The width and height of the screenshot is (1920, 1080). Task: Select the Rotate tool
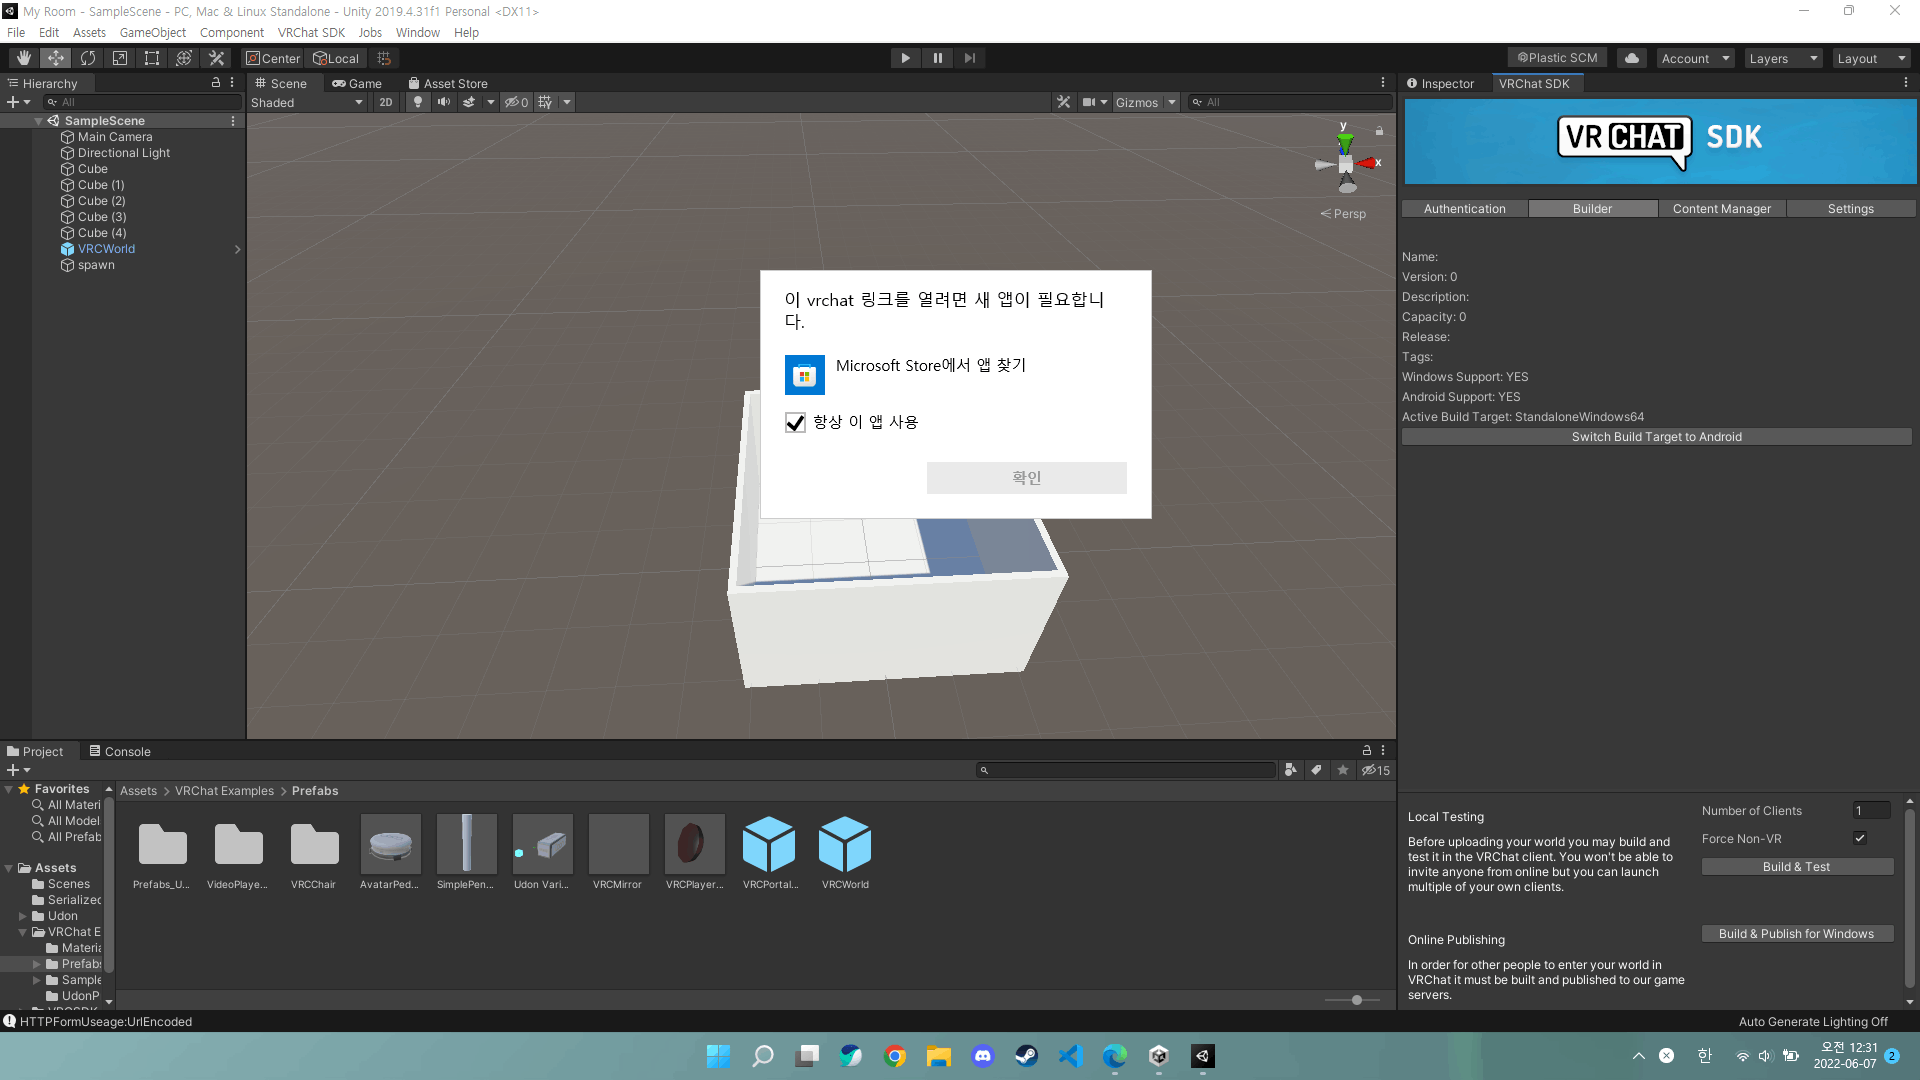point(88,58)
